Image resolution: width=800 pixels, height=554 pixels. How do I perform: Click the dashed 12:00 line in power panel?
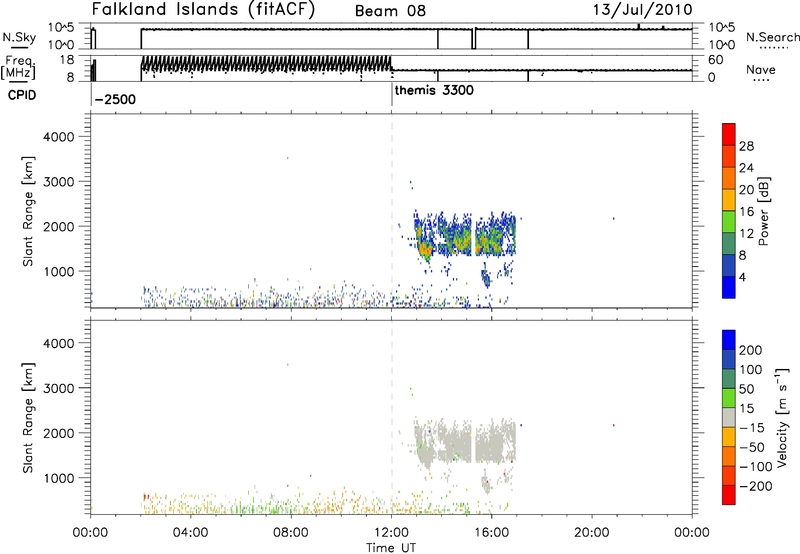click(x=392, y=211)
